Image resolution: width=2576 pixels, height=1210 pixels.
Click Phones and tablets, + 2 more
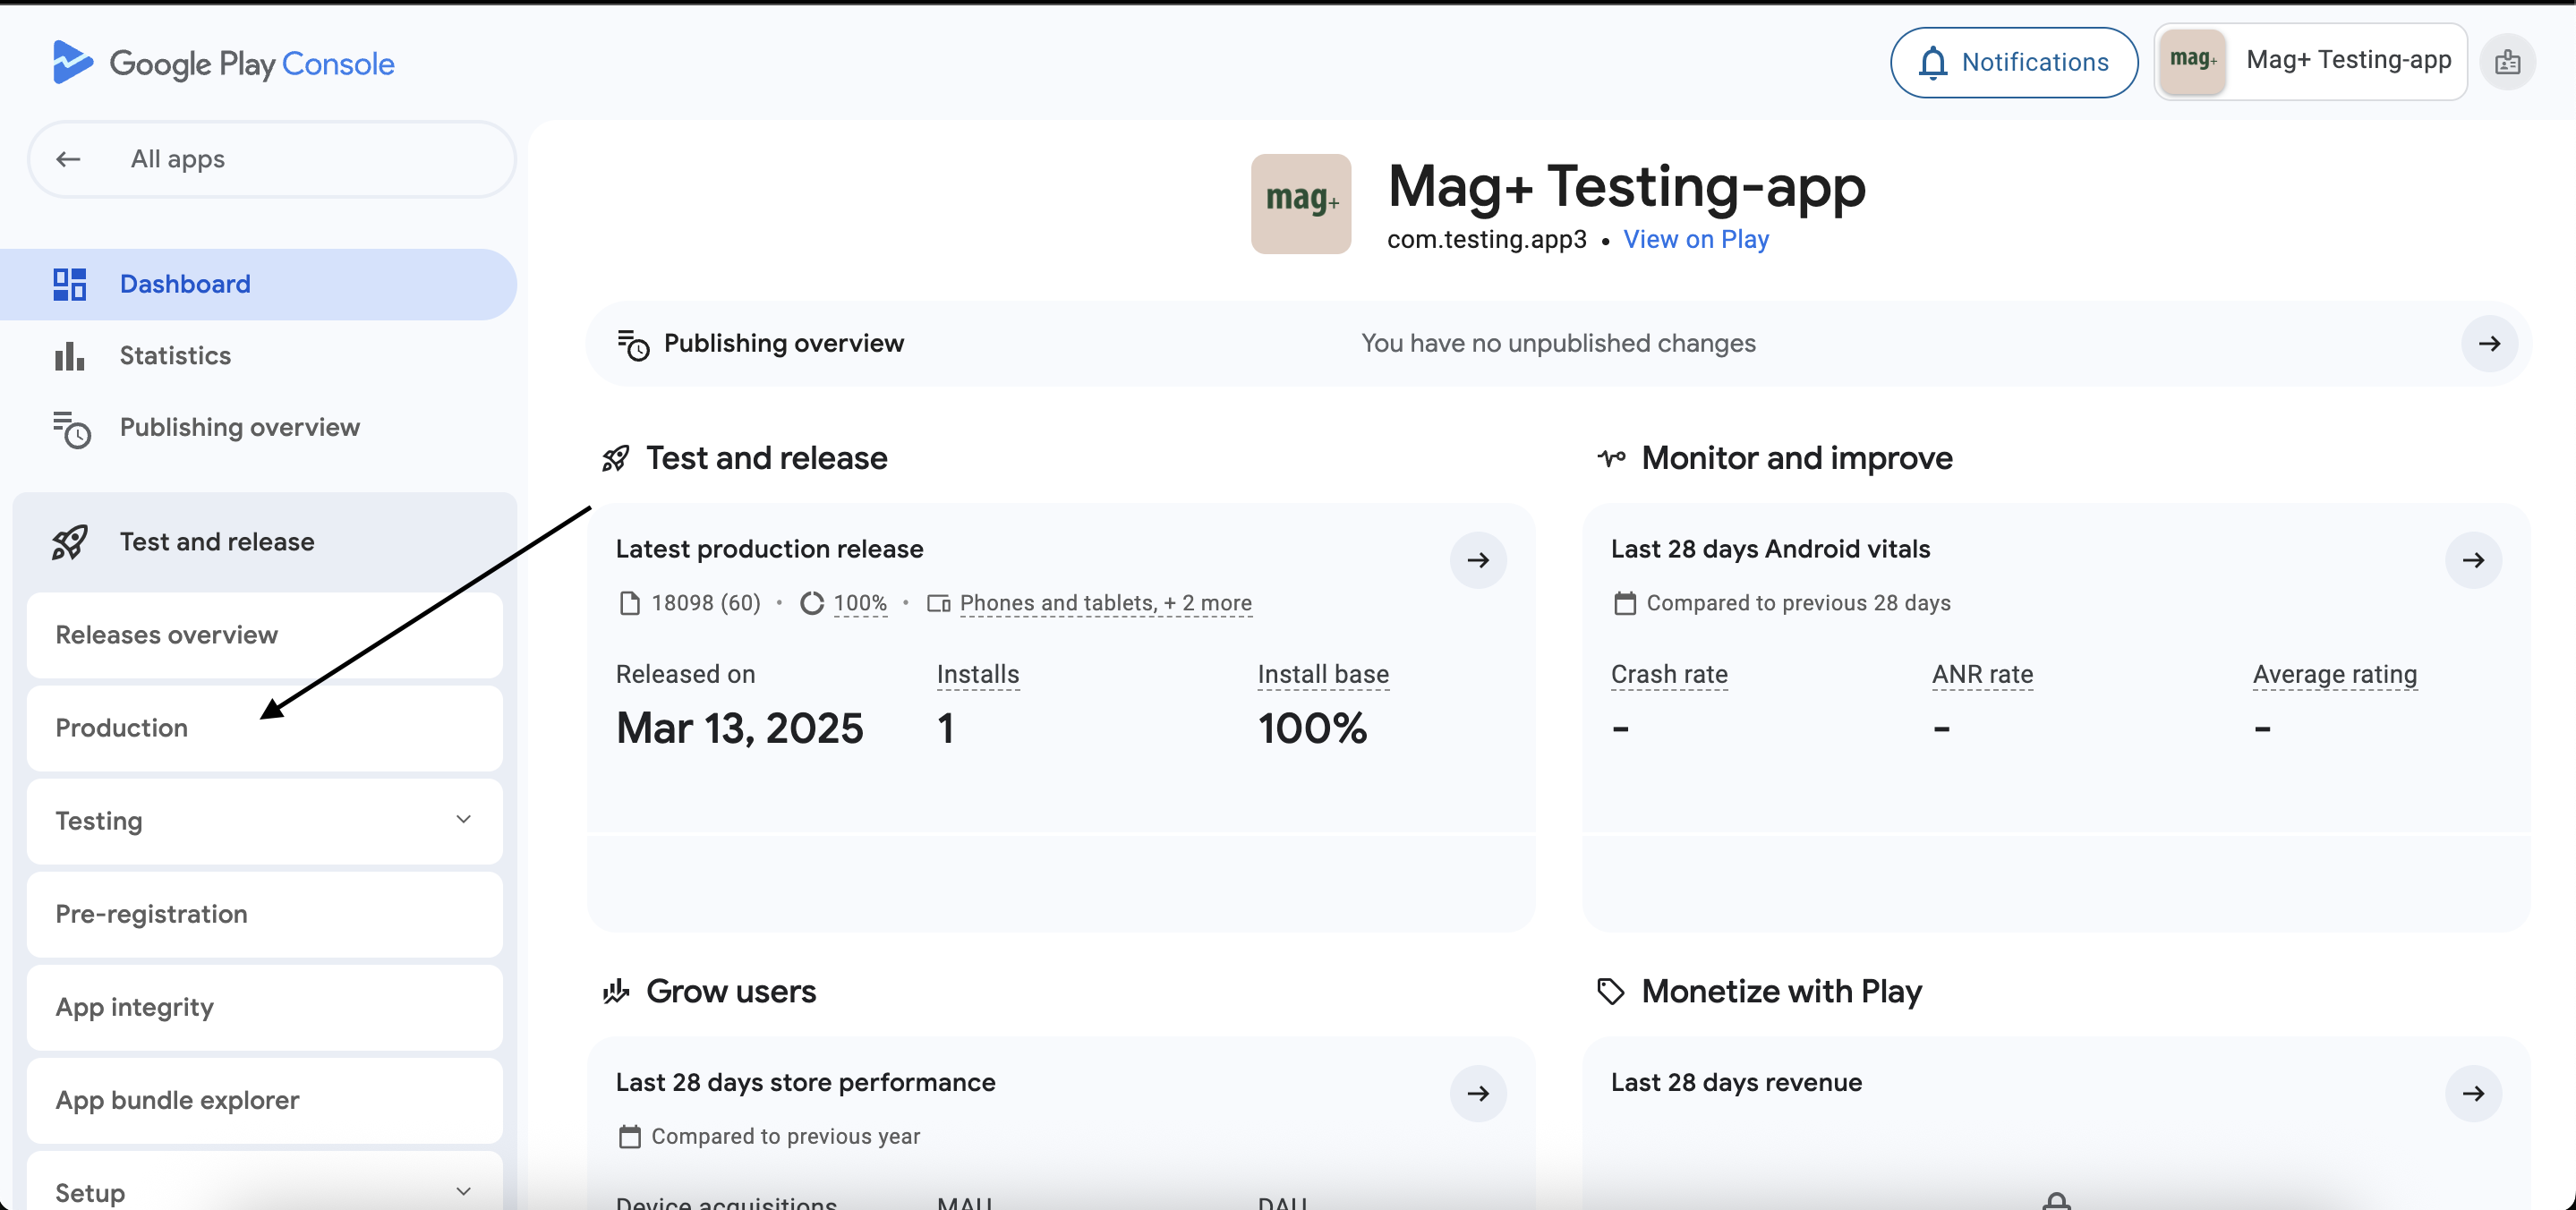[1105, 603]
